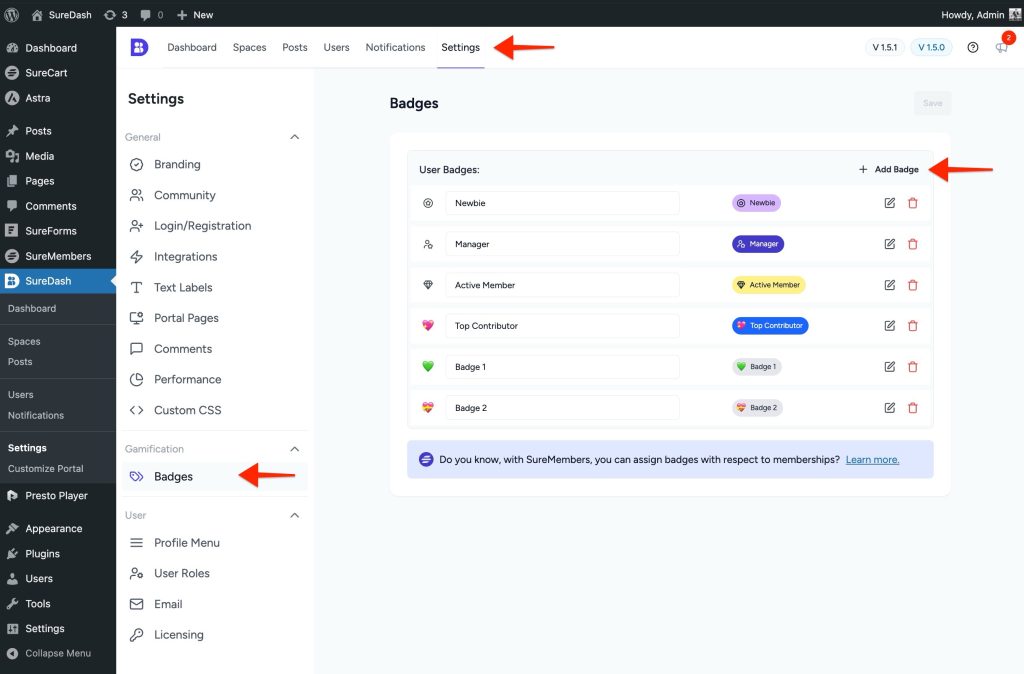Open the Learn more link about memberships

coord(872,458)
